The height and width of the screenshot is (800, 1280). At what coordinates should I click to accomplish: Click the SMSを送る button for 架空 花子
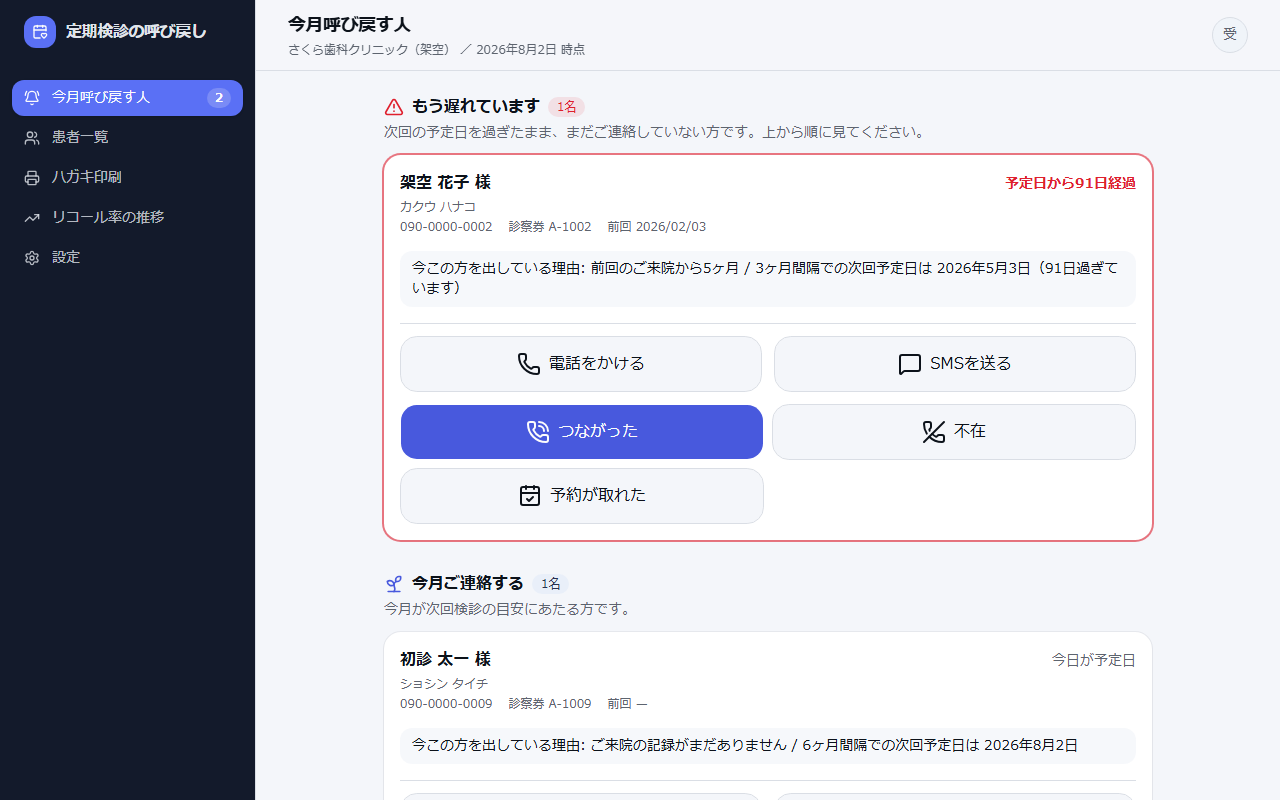pyautogui.click(x=955, y=364)
